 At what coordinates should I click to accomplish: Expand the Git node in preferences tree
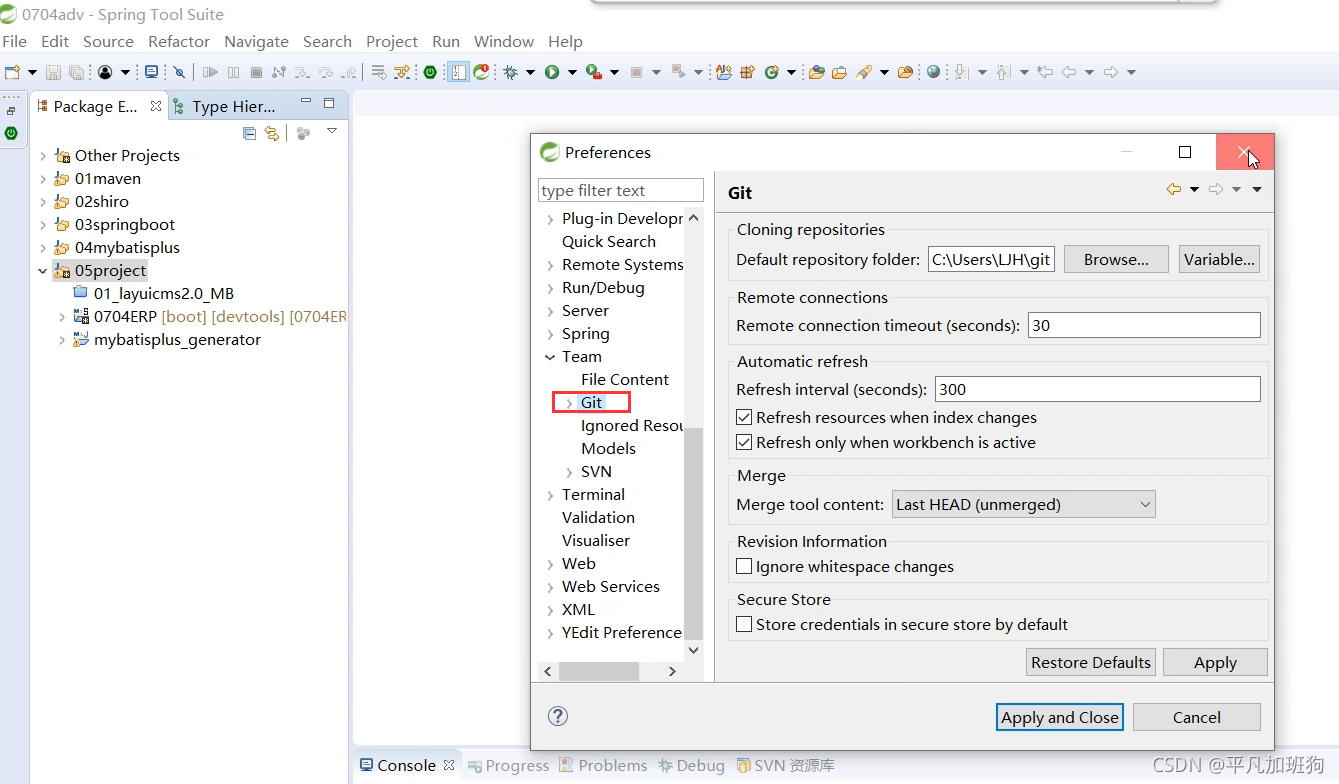(569, 403)
